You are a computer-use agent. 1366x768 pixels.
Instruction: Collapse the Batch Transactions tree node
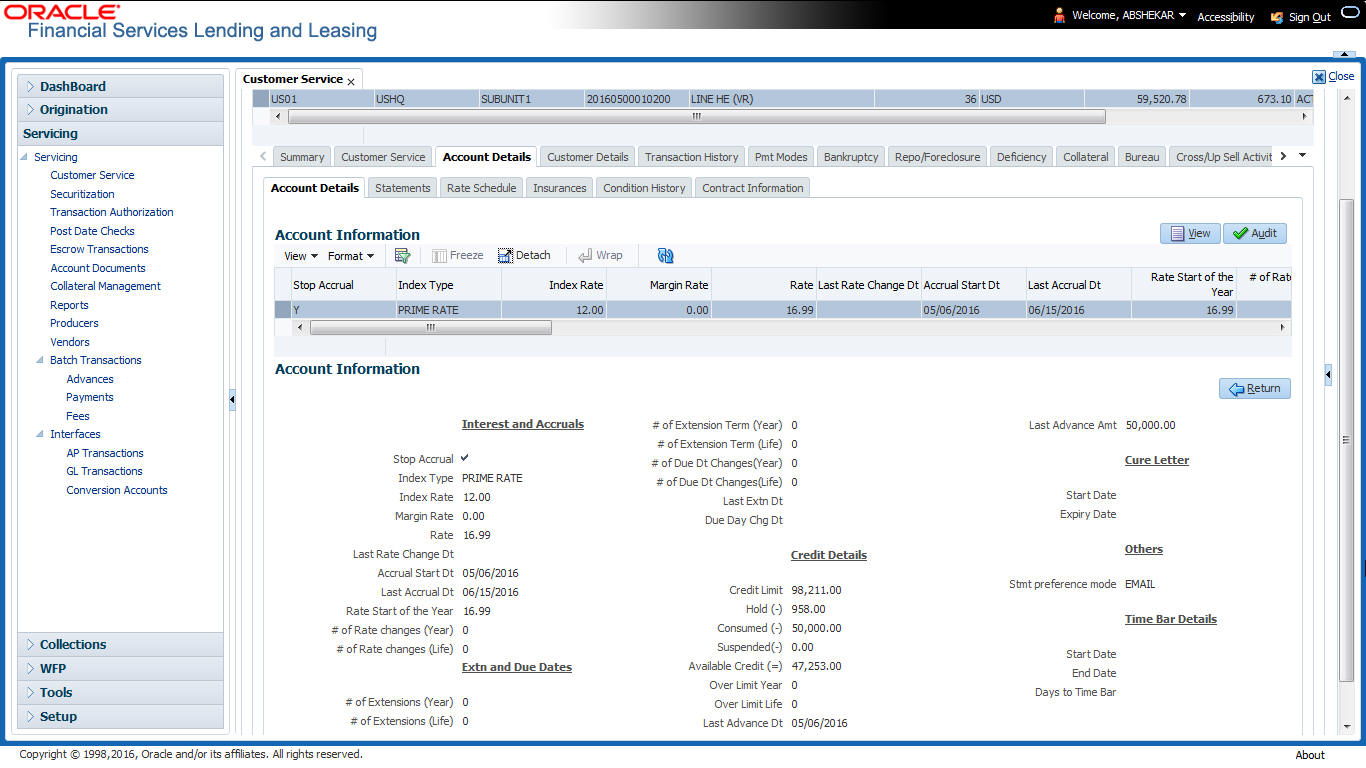[40, 360]
